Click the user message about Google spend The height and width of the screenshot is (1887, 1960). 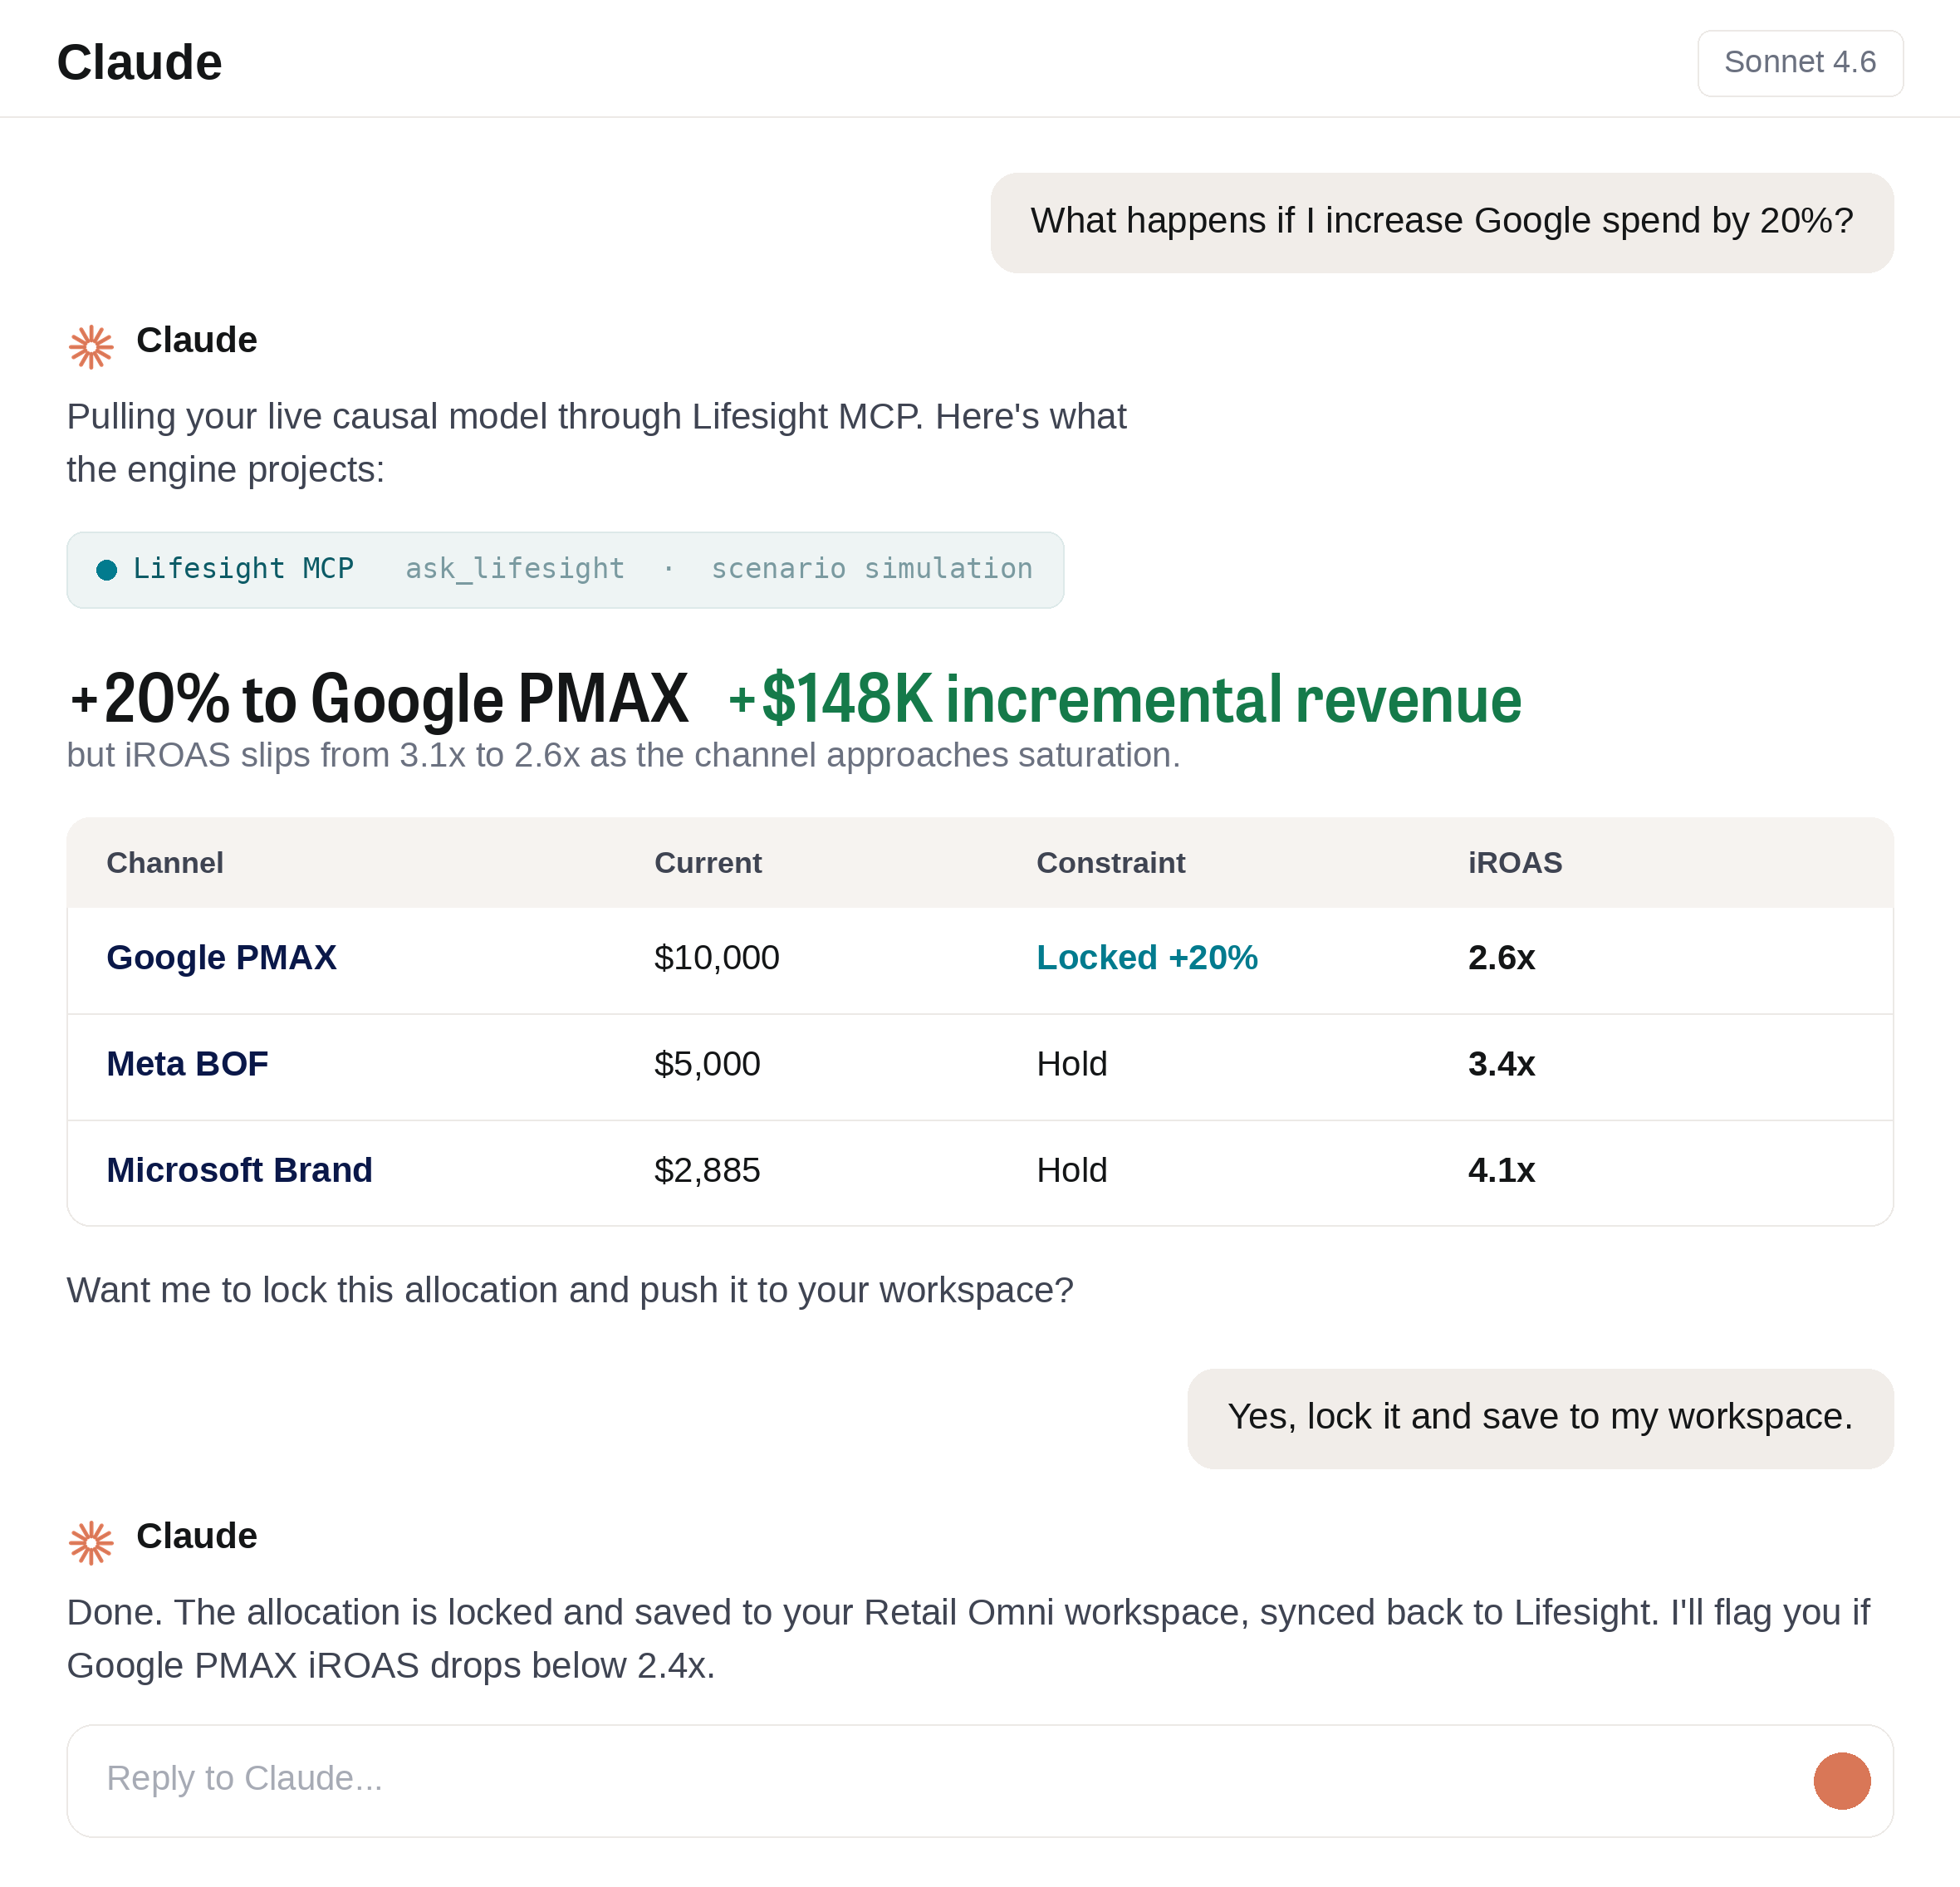coord(1441,222)
